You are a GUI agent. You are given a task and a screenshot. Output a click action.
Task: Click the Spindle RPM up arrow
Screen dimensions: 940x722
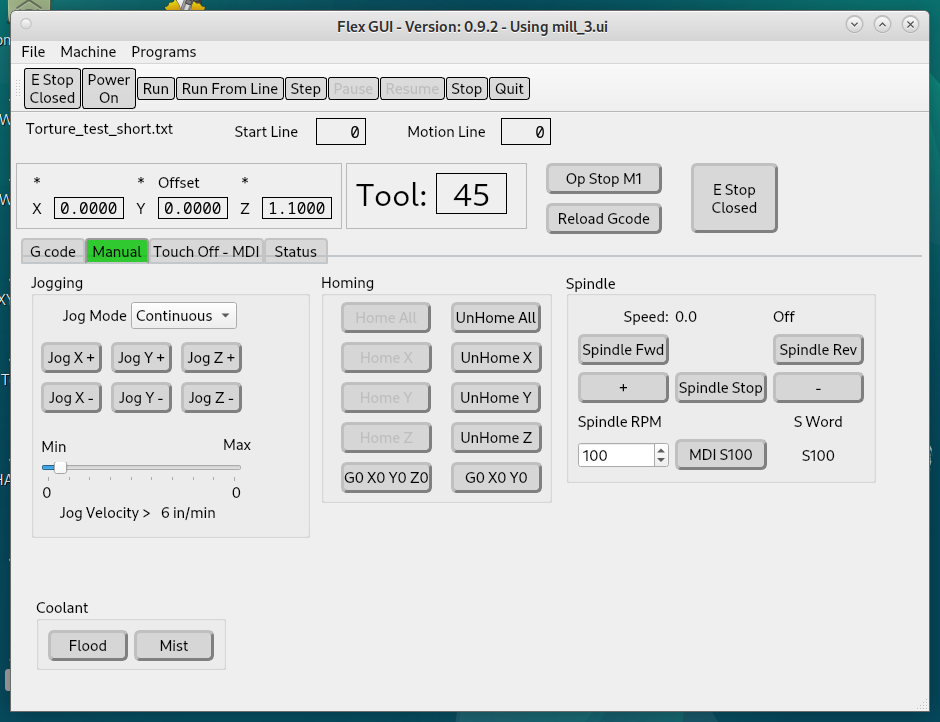click(661, 450)
